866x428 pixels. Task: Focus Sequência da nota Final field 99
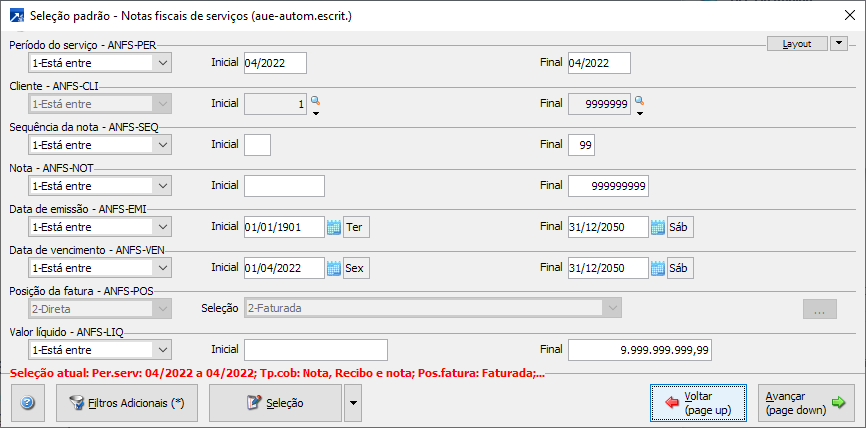[581, 145]
